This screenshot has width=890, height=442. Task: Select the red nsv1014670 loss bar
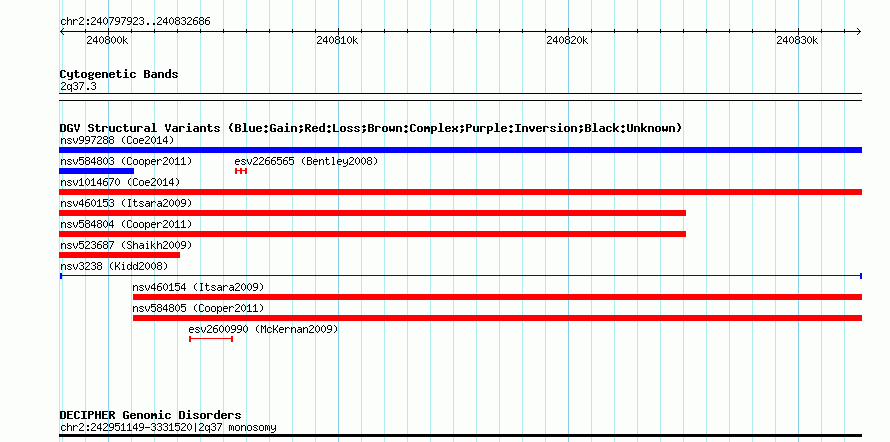pyautogui.click(x=460, y=192)
